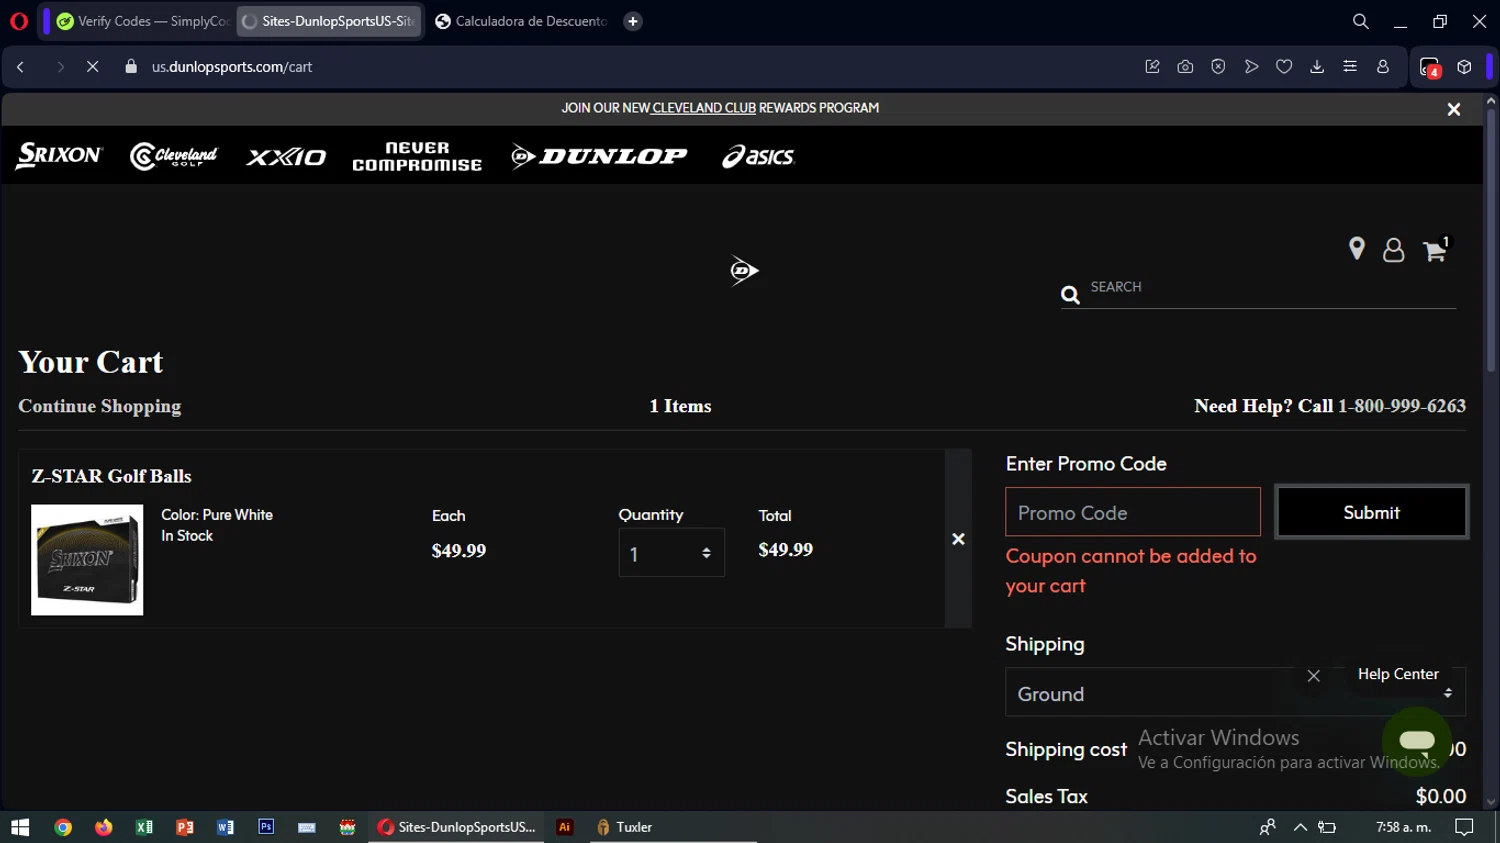
Task: Open Adobe Illustrator from the taskbar
Action: 565,827
